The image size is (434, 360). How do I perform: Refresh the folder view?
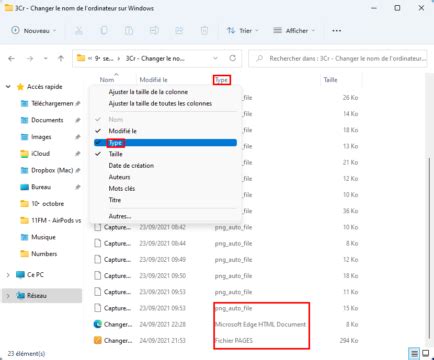click(x=232, y=58)
